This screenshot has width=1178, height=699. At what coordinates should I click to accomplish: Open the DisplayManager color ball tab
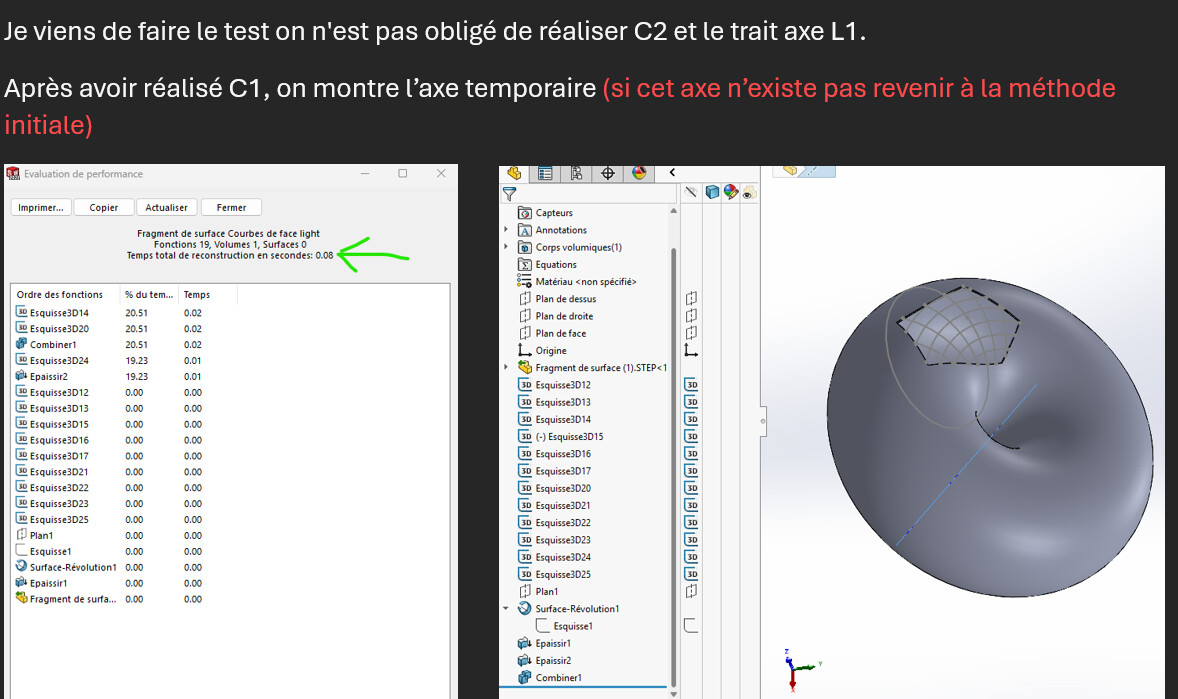(x=639, y=174)
